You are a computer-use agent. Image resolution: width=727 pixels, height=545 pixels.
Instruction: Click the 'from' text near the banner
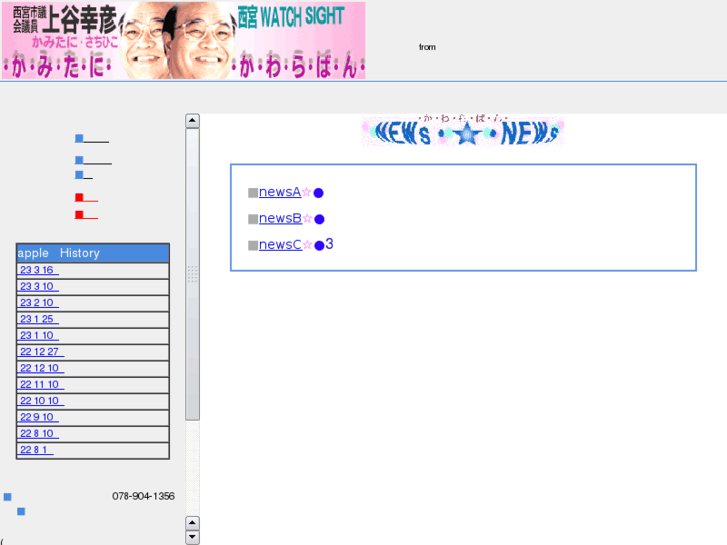pos(427,47)
